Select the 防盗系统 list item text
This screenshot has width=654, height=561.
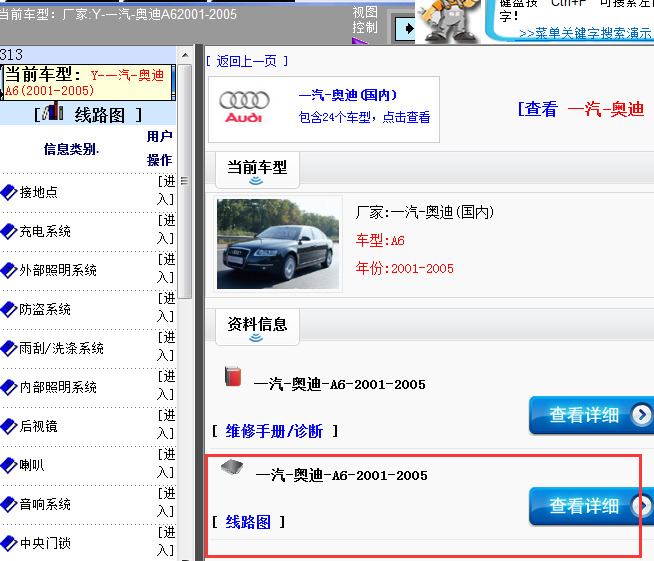point(45,309)
